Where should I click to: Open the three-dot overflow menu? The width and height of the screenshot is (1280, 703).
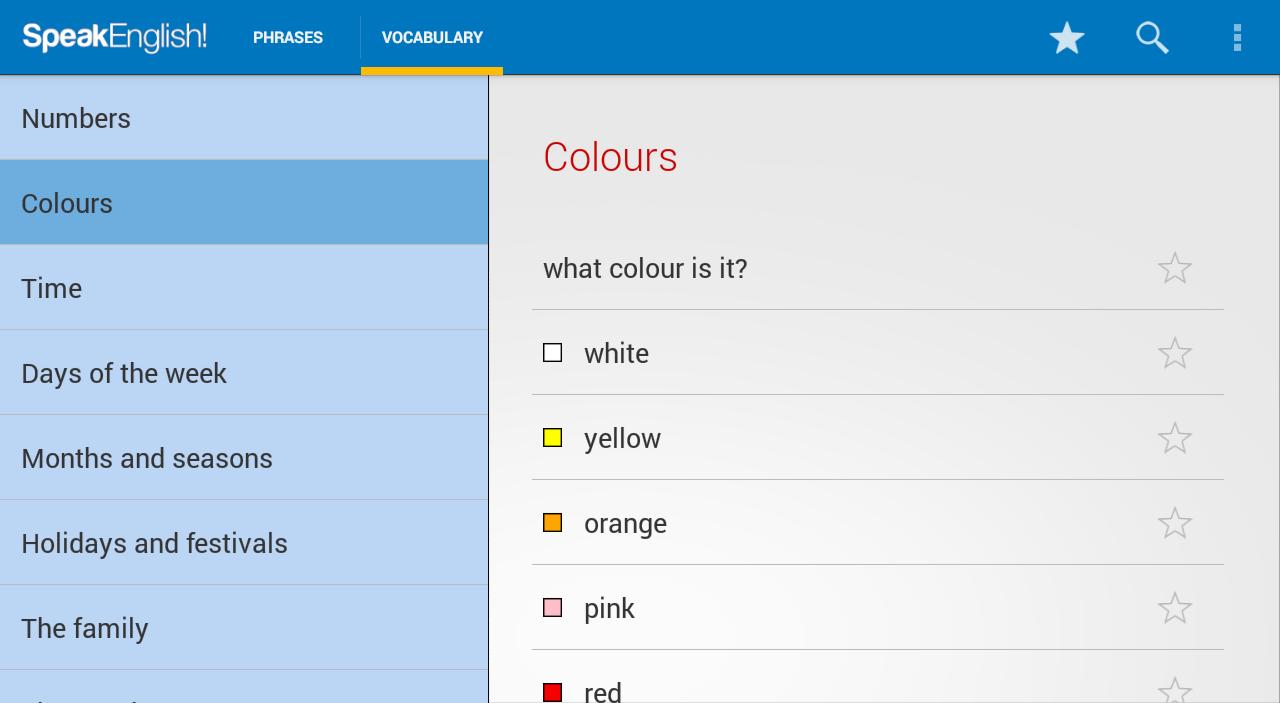(1237, 38)
